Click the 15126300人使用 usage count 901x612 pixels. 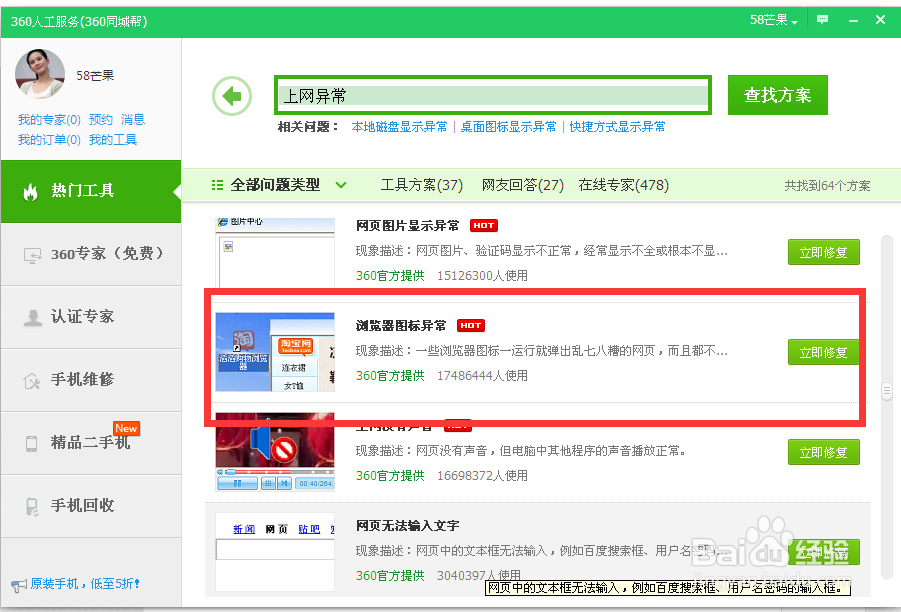point(482,276)
